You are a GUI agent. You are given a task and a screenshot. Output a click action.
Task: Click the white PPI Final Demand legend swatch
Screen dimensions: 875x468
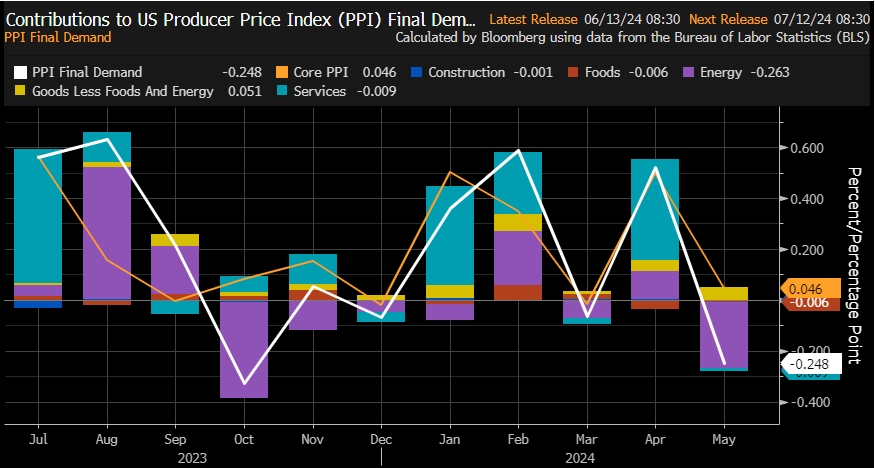pos(18,72)
